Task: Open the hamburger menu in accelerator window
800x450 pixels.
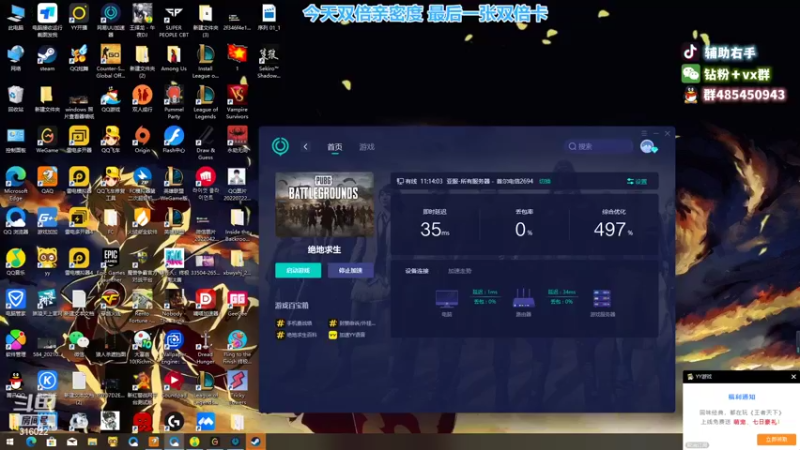Action: pos(644,133)
